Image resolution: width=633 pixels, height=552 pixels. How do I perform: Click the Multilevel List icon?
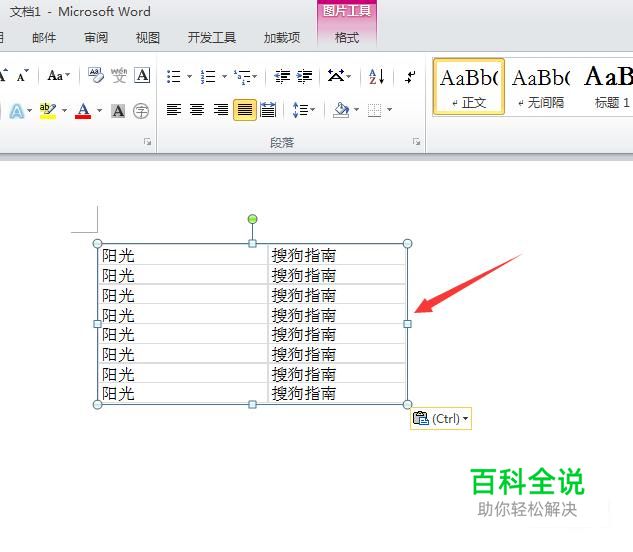(245, 76)
